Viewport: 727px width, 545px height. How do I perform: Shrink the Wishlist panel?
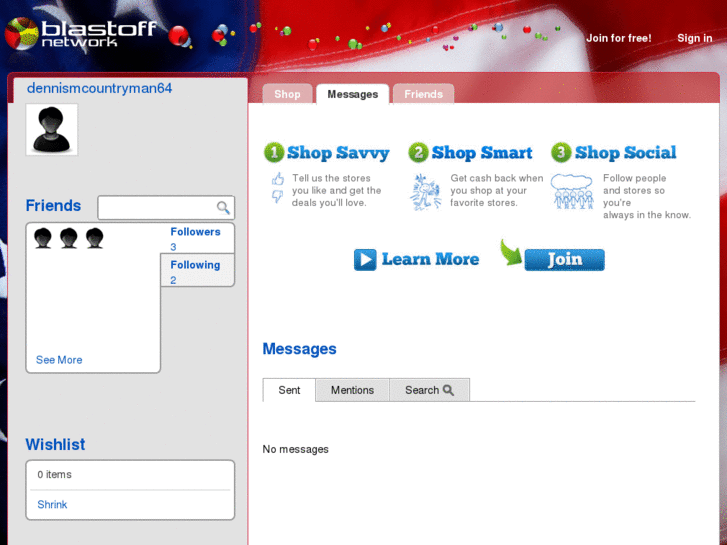(52, 505)
